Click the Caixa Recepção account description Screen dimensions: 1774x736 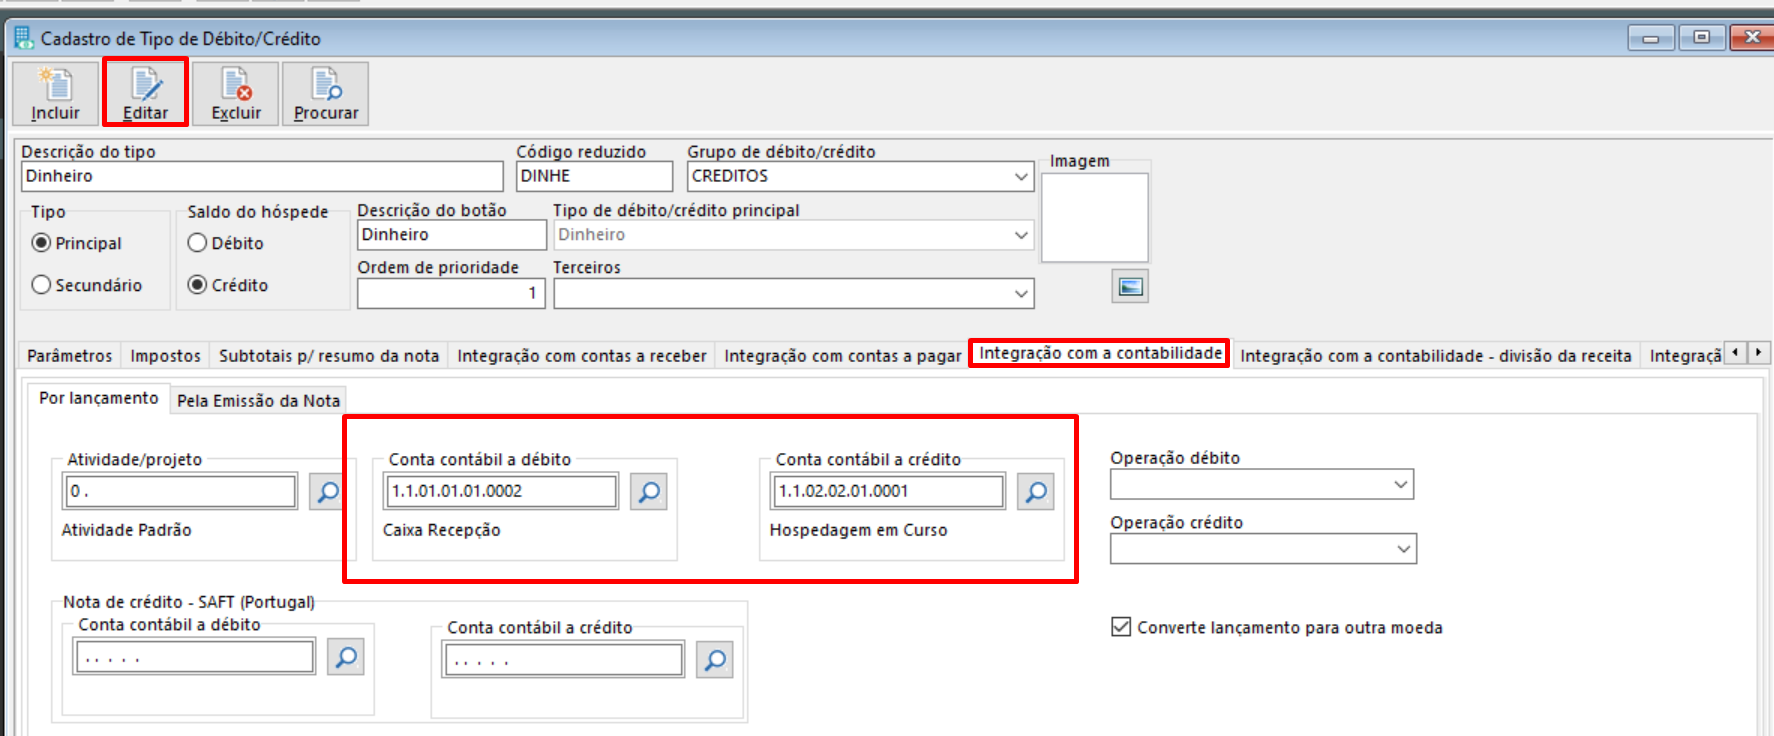(442, 530)
